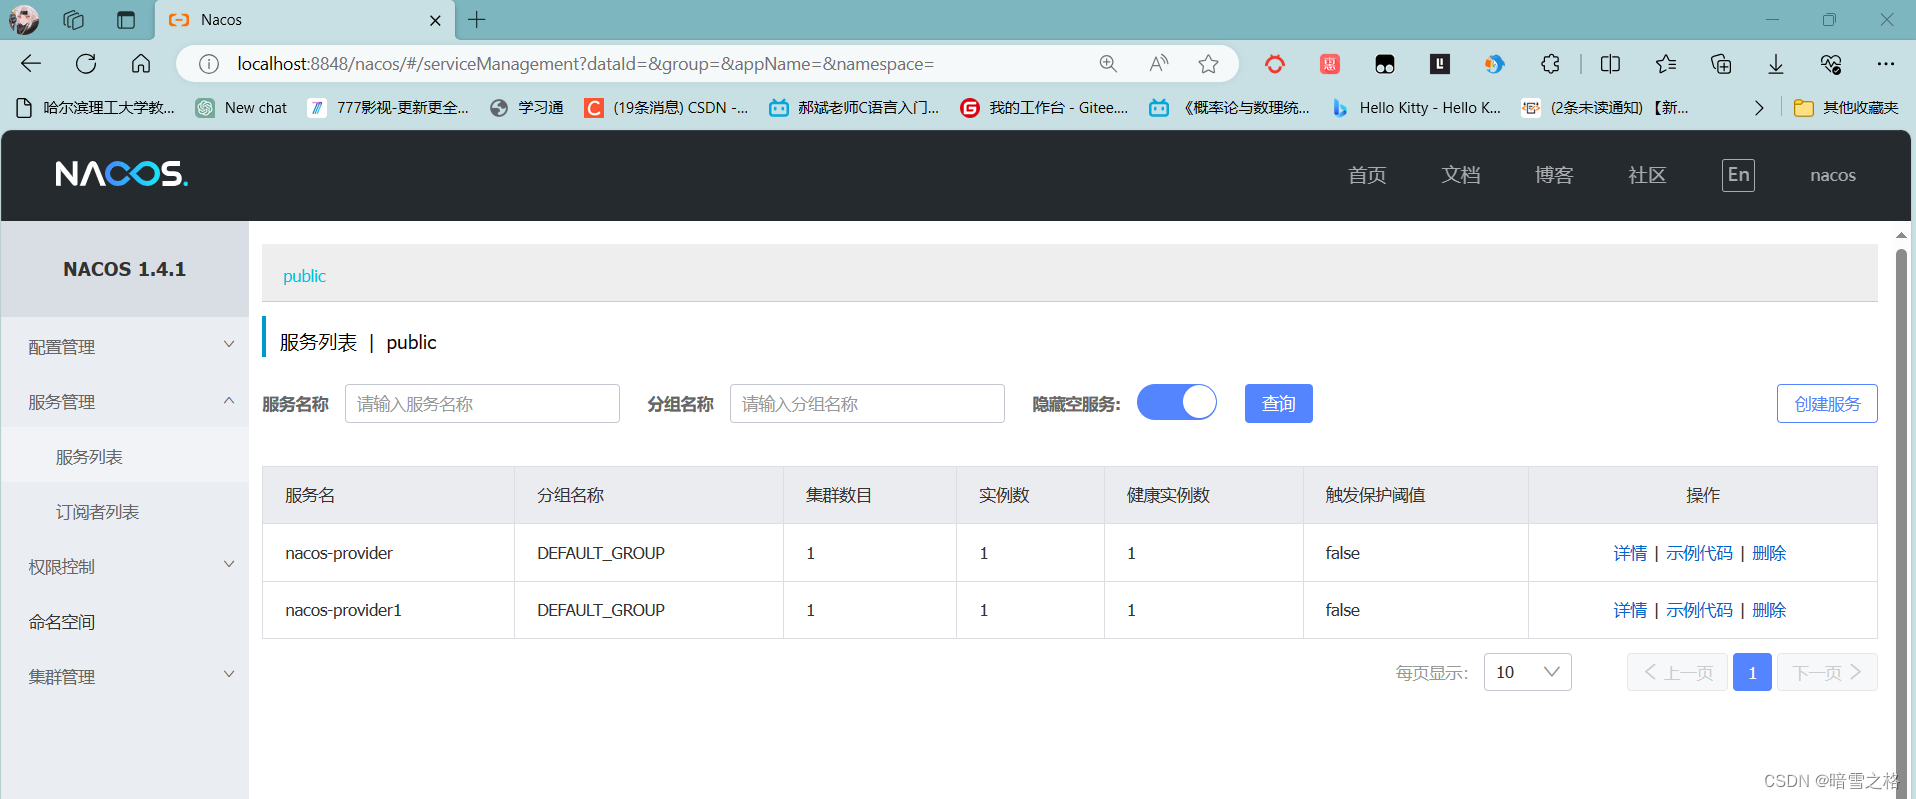1916x799 pixels.
Task: Switch language with En button
Action: tap(1738, 175)
